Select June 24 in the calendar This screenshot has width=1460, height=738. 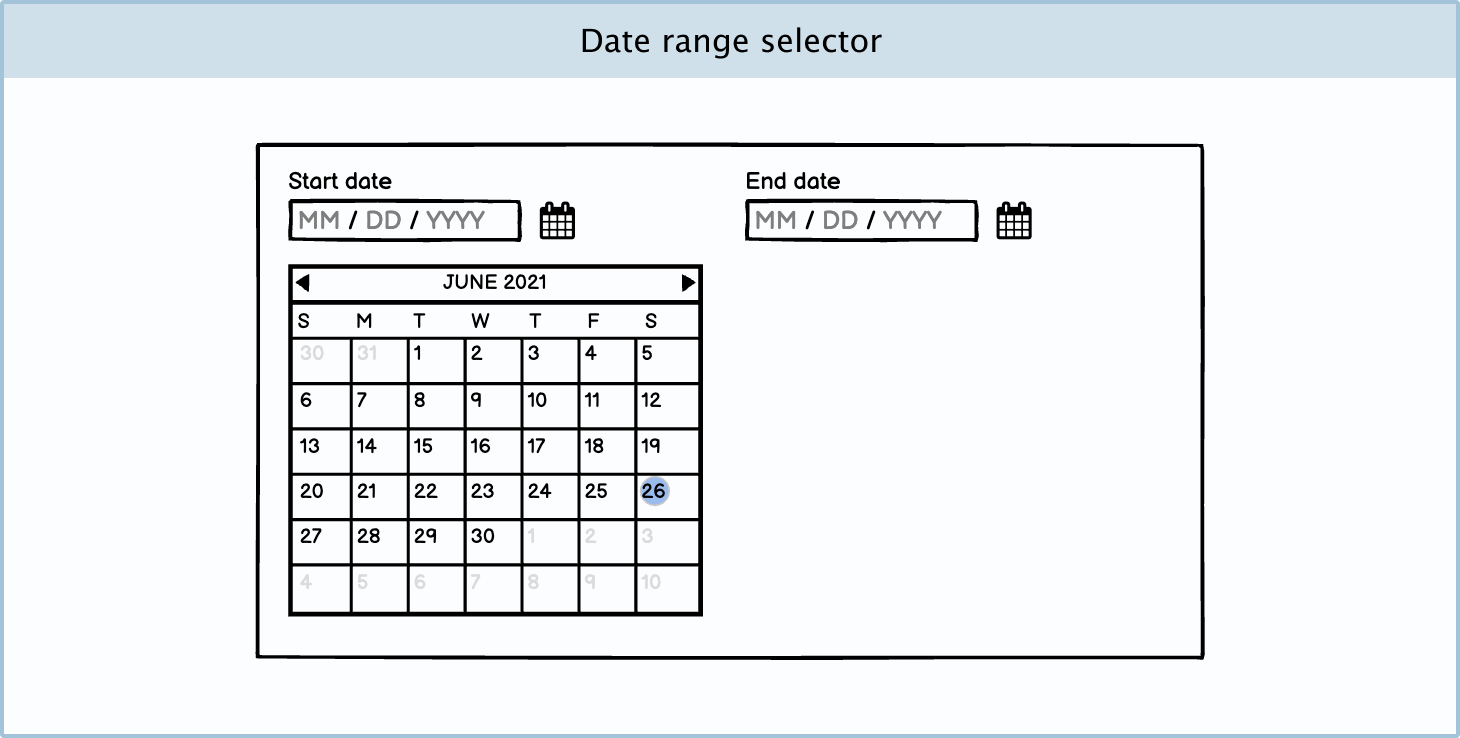click(x=550, y=497)
